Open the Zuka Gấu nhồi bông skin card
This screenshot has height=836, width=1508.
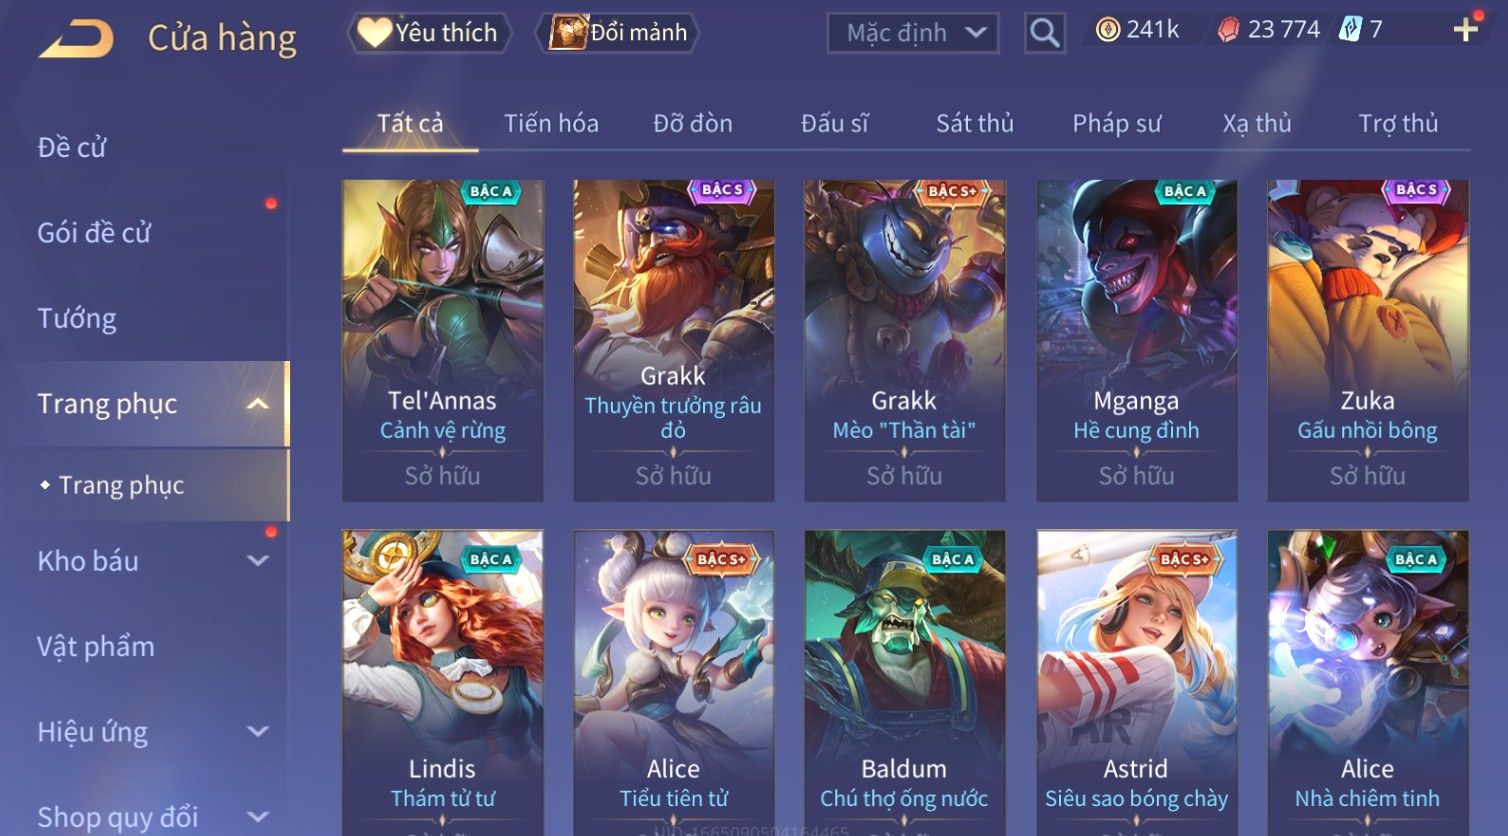pyautogui.click(x=1367, y=340)
